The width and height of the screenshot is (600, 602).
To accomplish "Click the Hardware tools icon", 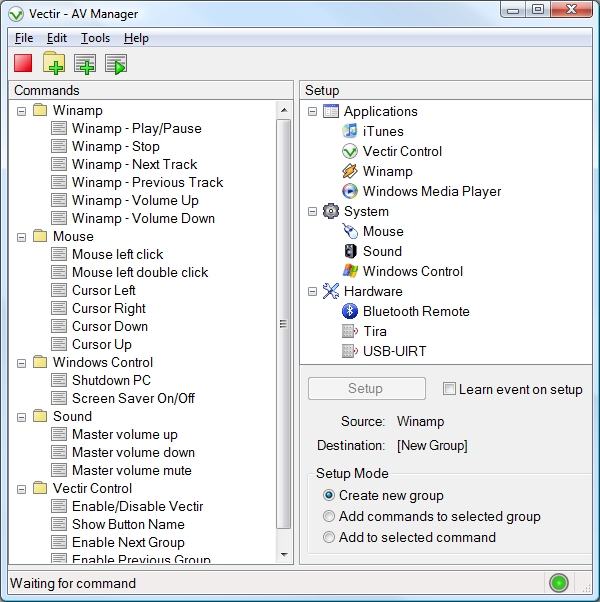I will point(331,291).
